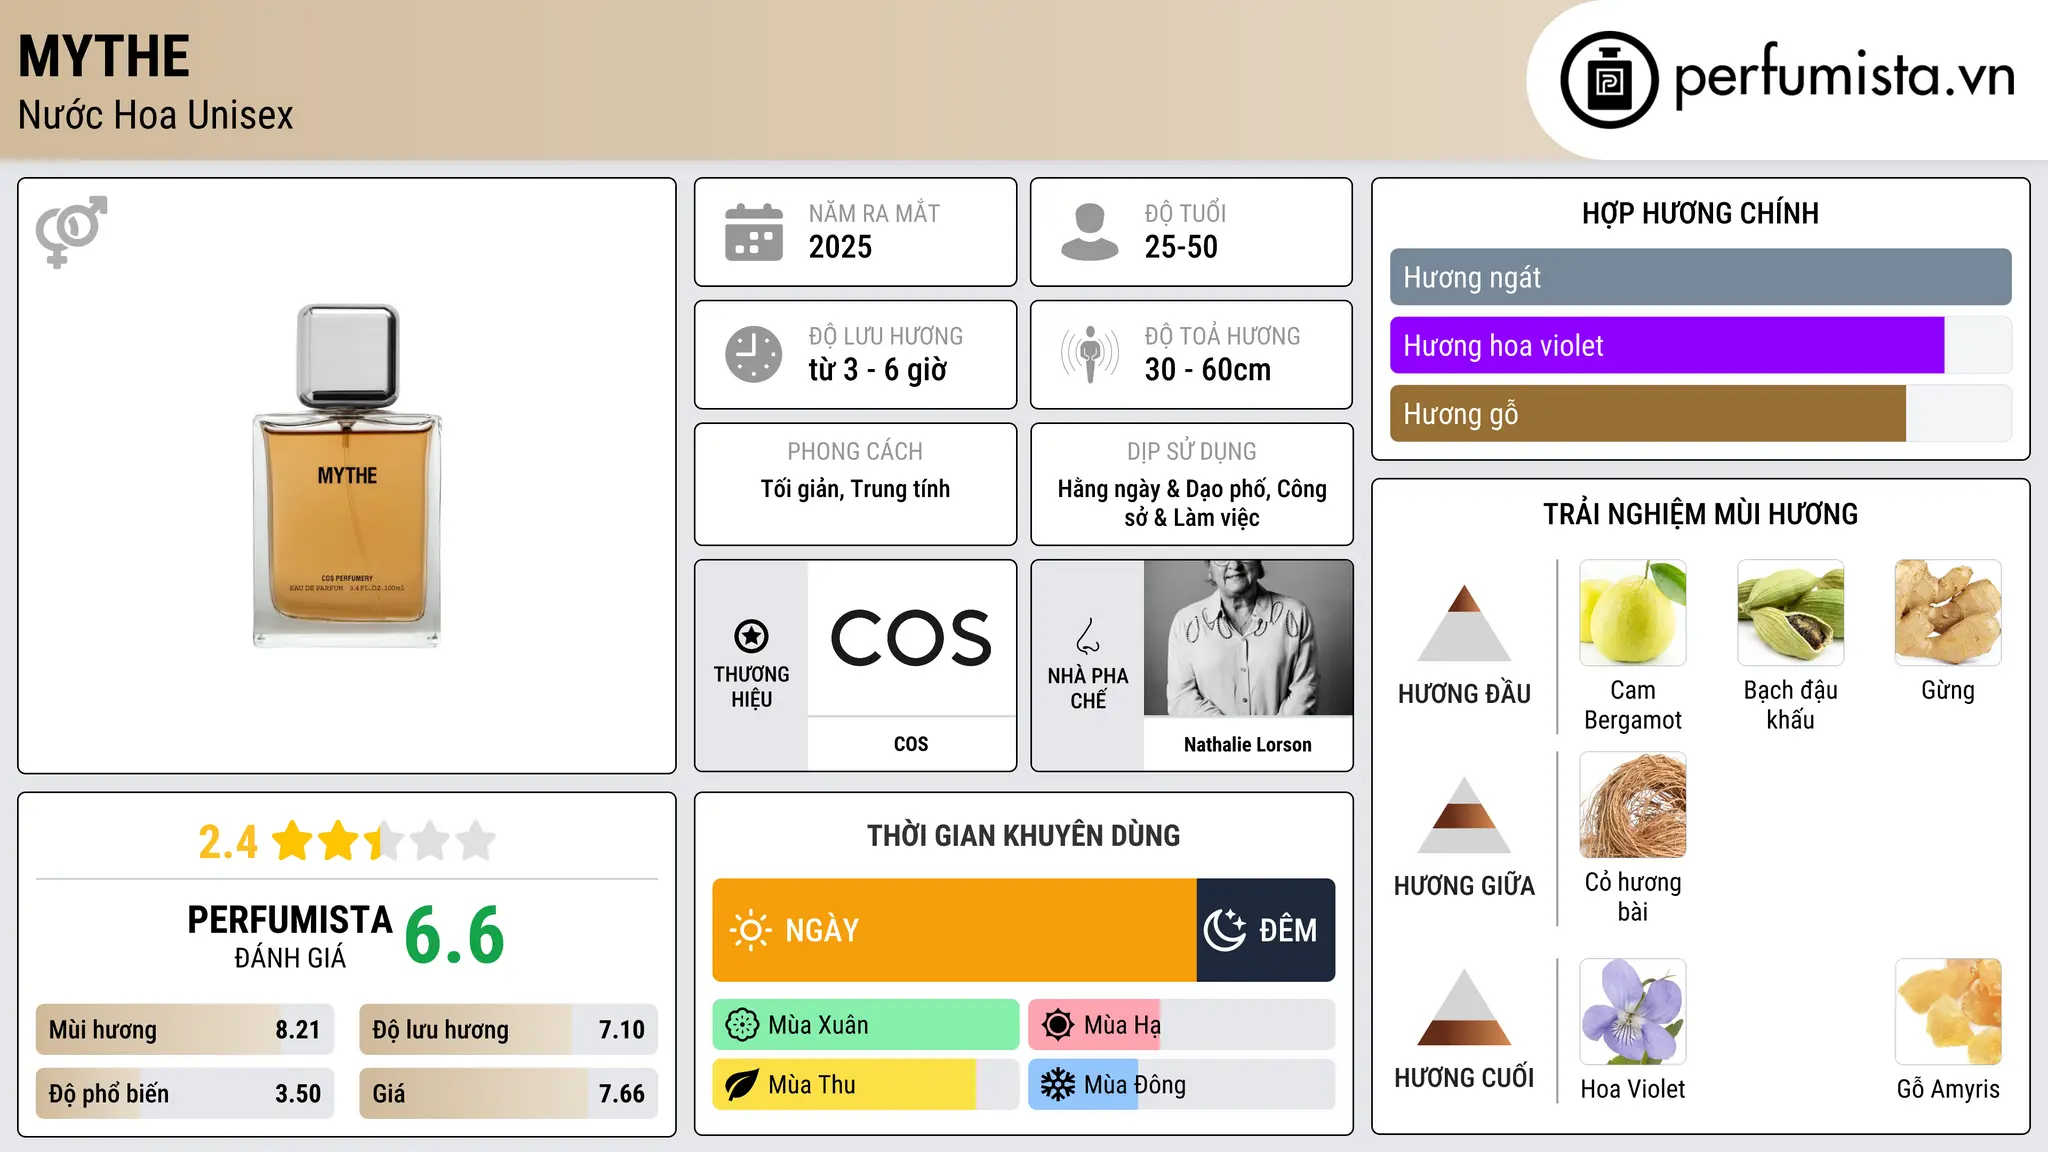Click the gold star rating row

click(384, 841)
